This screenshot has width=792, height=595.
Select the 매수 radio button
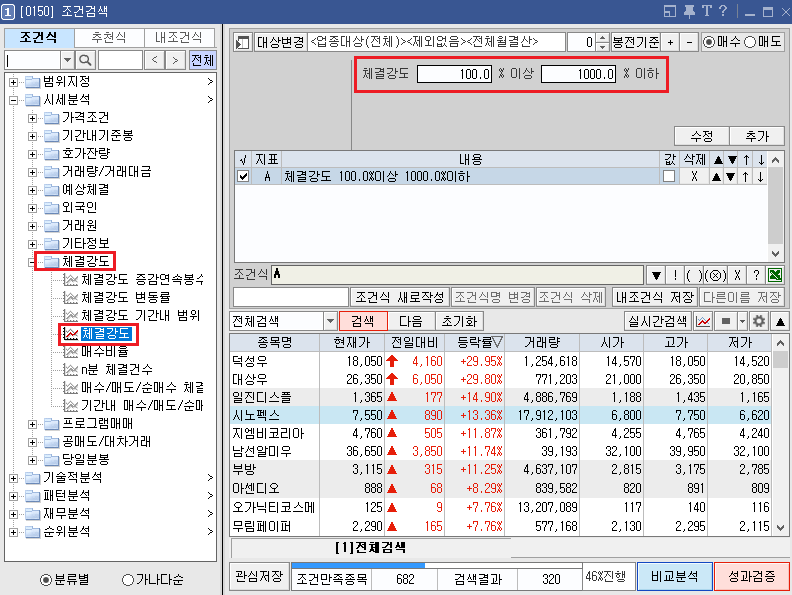pyautogui.click(x=709, y=42)
